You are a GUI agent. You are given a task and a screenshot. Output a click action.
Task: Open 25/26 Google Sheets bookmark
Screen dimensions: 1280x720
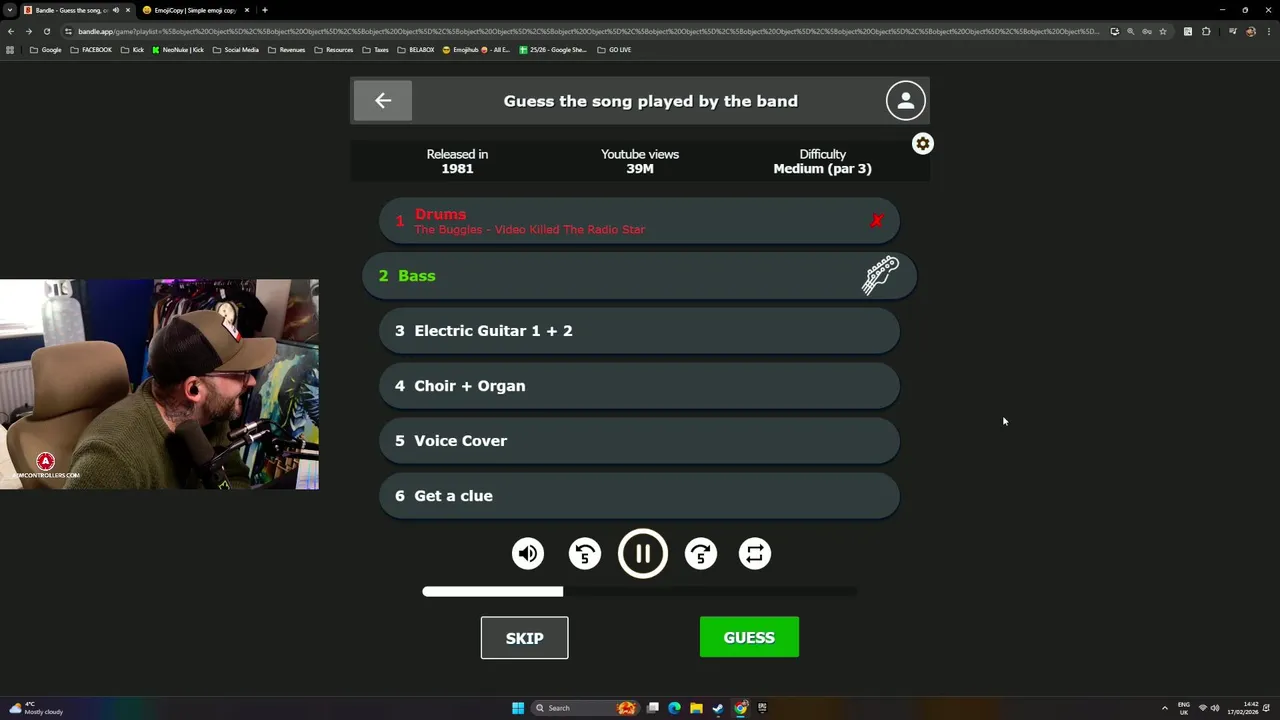[x=553, y=50]
